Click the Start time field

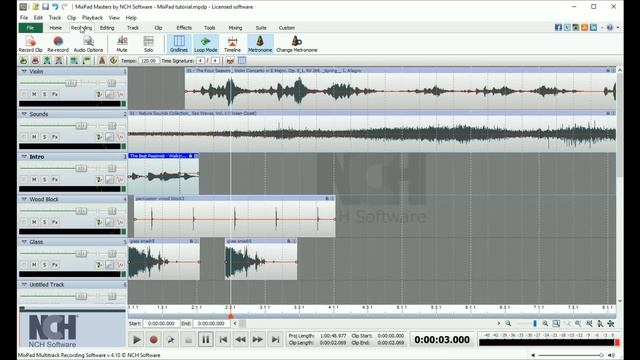(161, 323)
